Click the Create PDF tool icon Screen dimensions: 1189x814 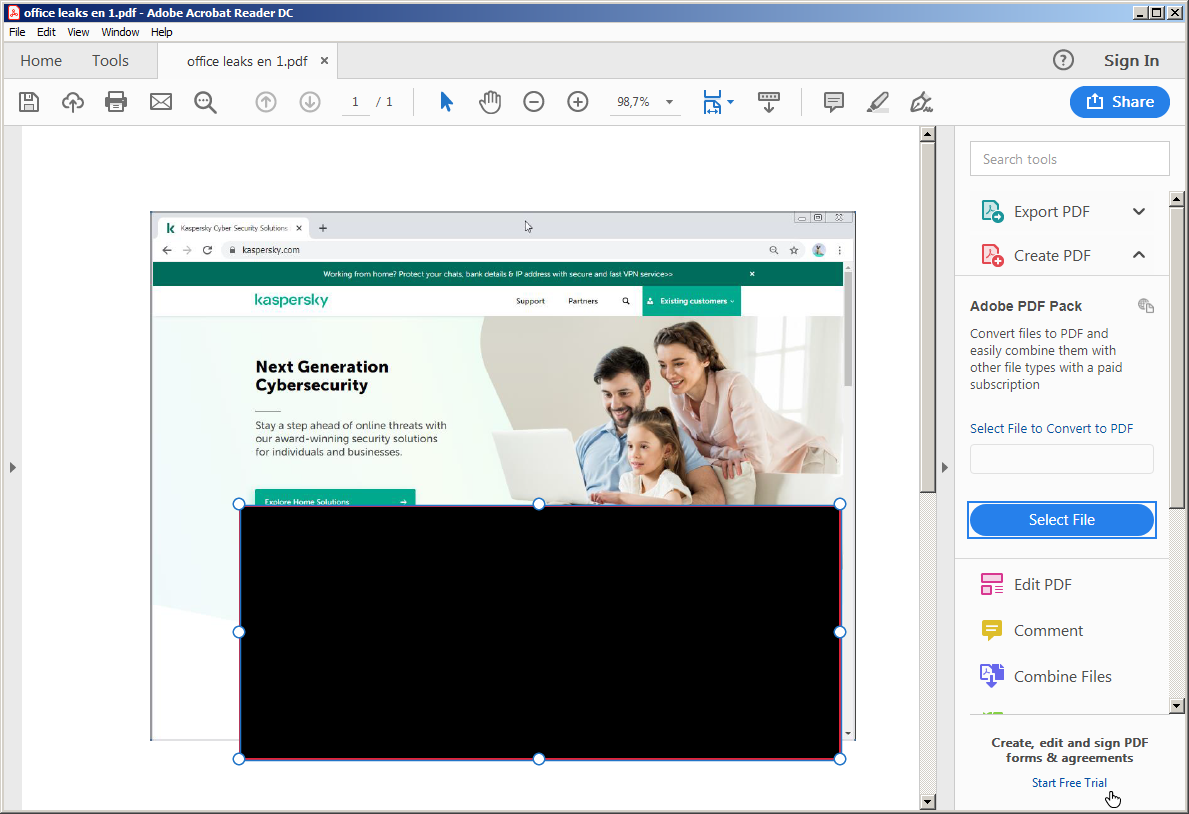pos(992,255)
